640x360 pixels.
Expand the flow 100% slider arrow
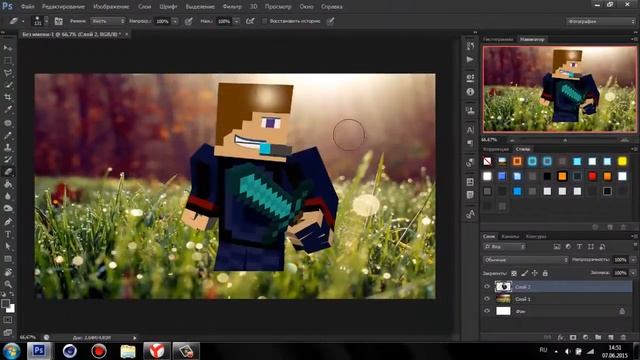[236, 21]
